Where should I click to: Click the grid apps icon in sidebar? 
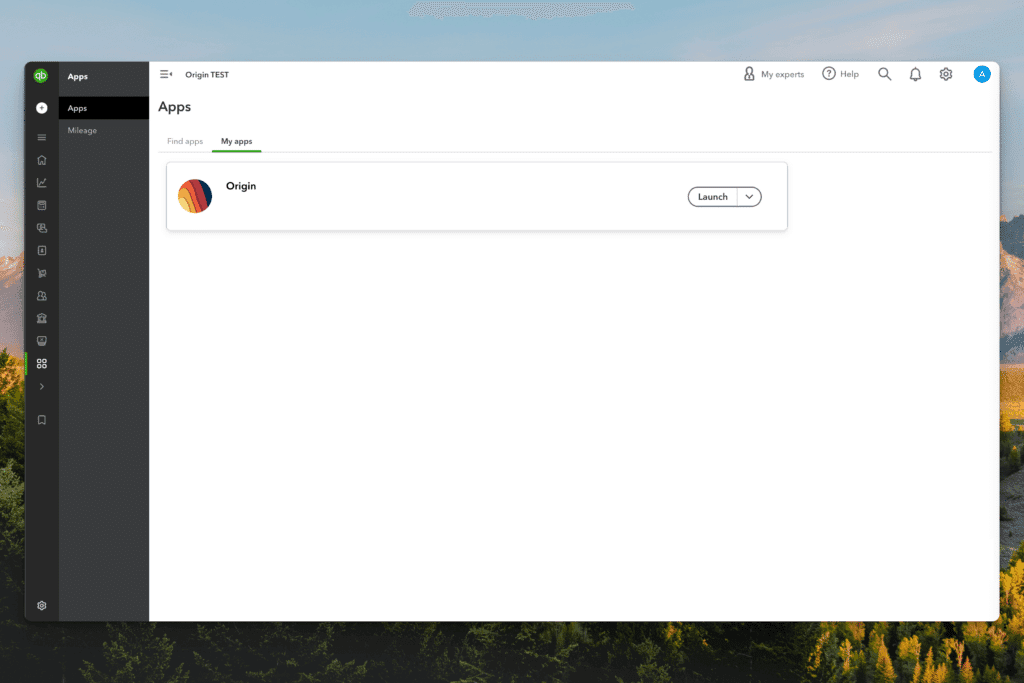pos(42,364)
